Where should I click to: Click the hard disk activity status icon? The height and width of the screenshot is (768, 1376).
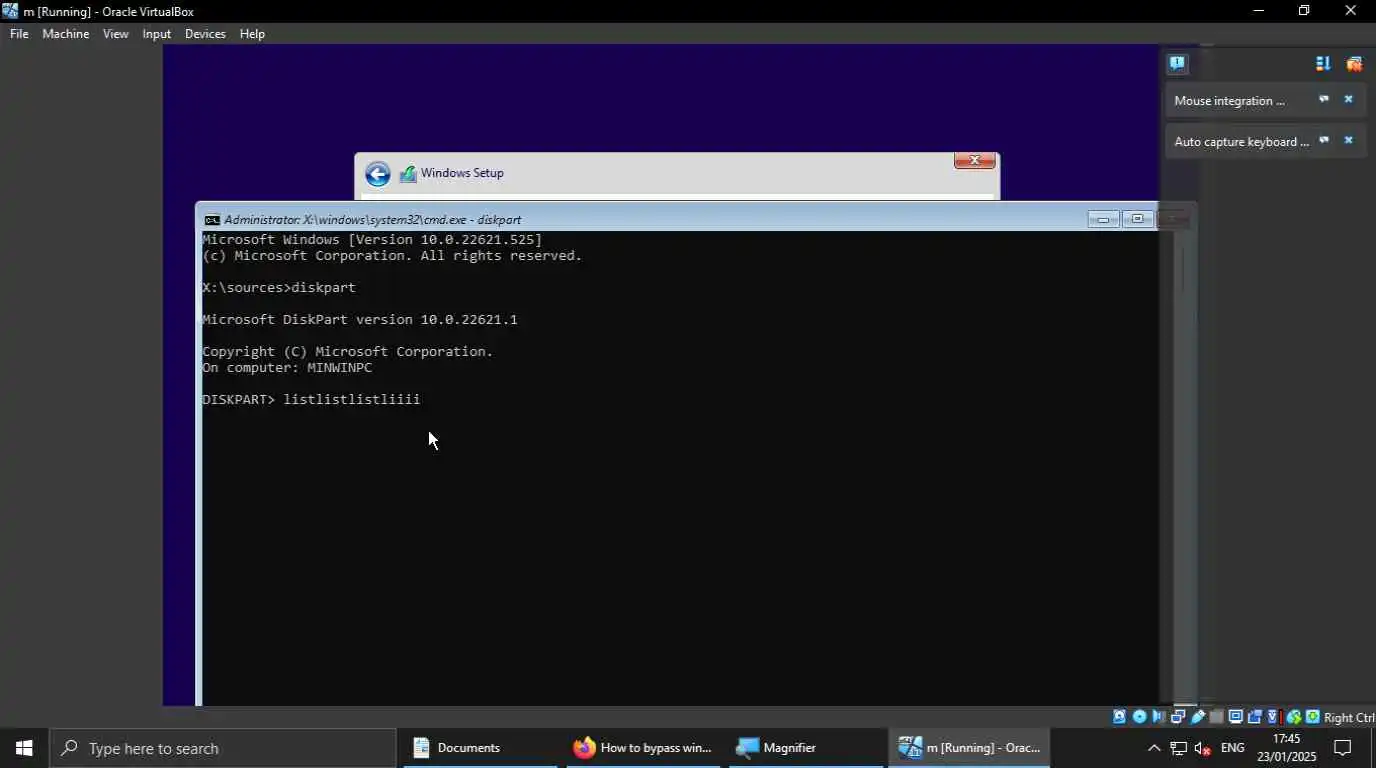[x=1120, y=717]
